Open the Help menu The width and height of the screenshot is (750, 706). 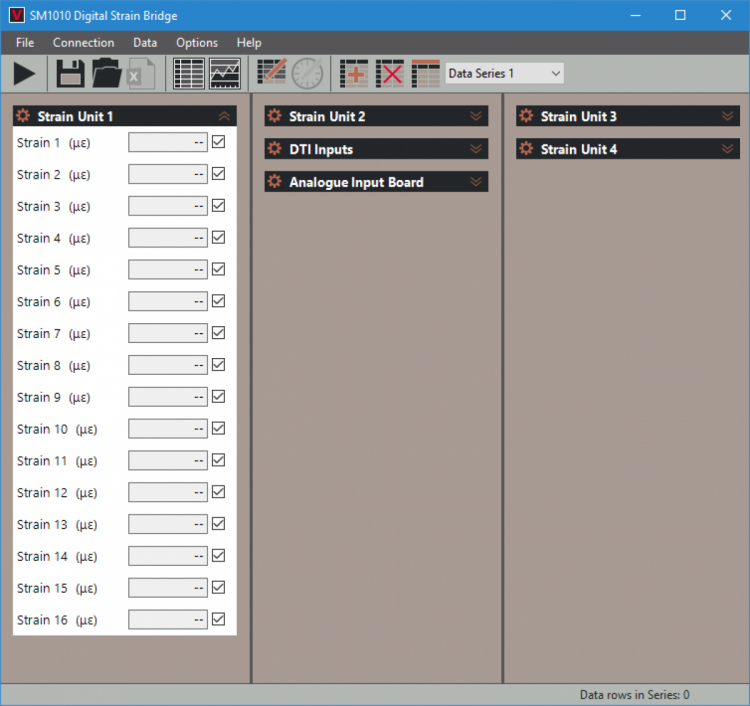tap(249, 43)
